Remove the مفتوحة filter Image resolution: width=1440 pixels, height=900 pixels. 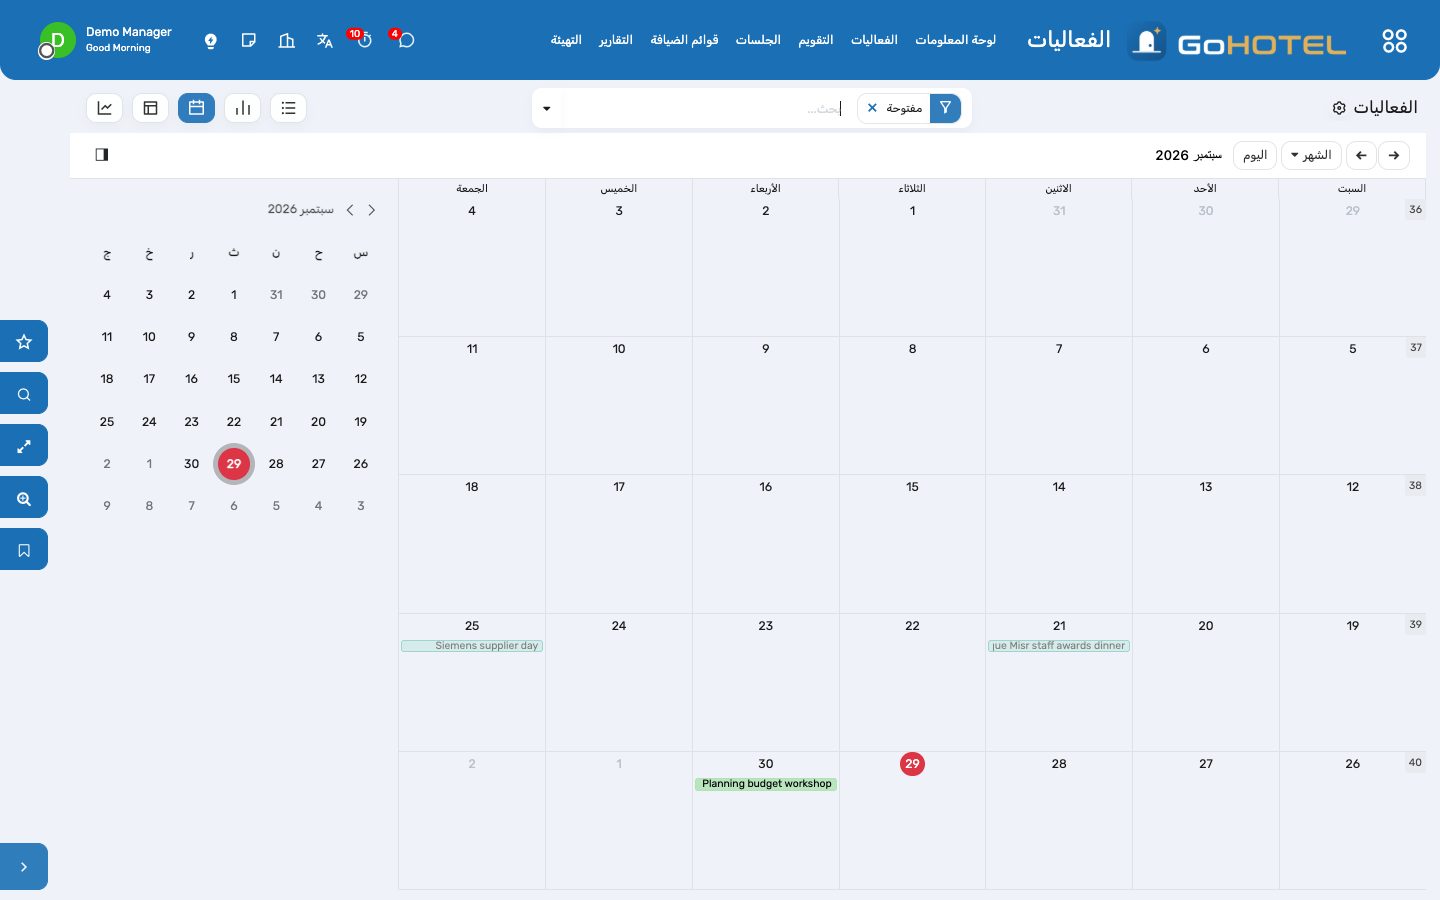(872, 108)
